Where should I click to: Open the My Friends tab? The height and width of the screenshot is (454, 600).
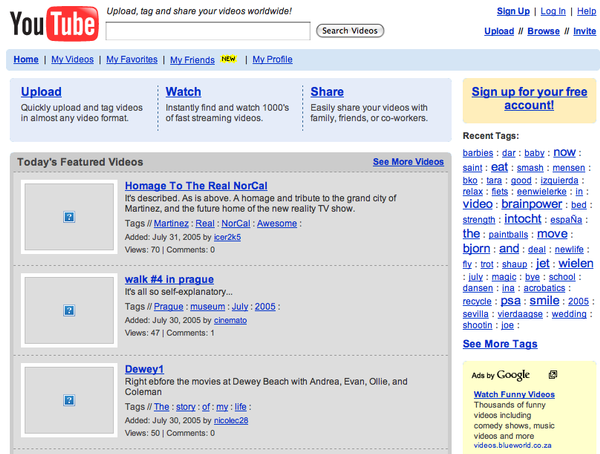tap(192, 60)
